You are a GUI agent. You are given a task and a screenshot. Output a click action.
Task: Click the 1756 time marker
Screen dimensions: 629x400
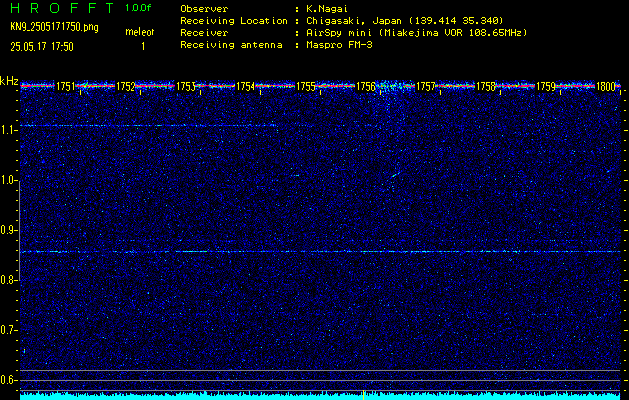pos(366,86)
